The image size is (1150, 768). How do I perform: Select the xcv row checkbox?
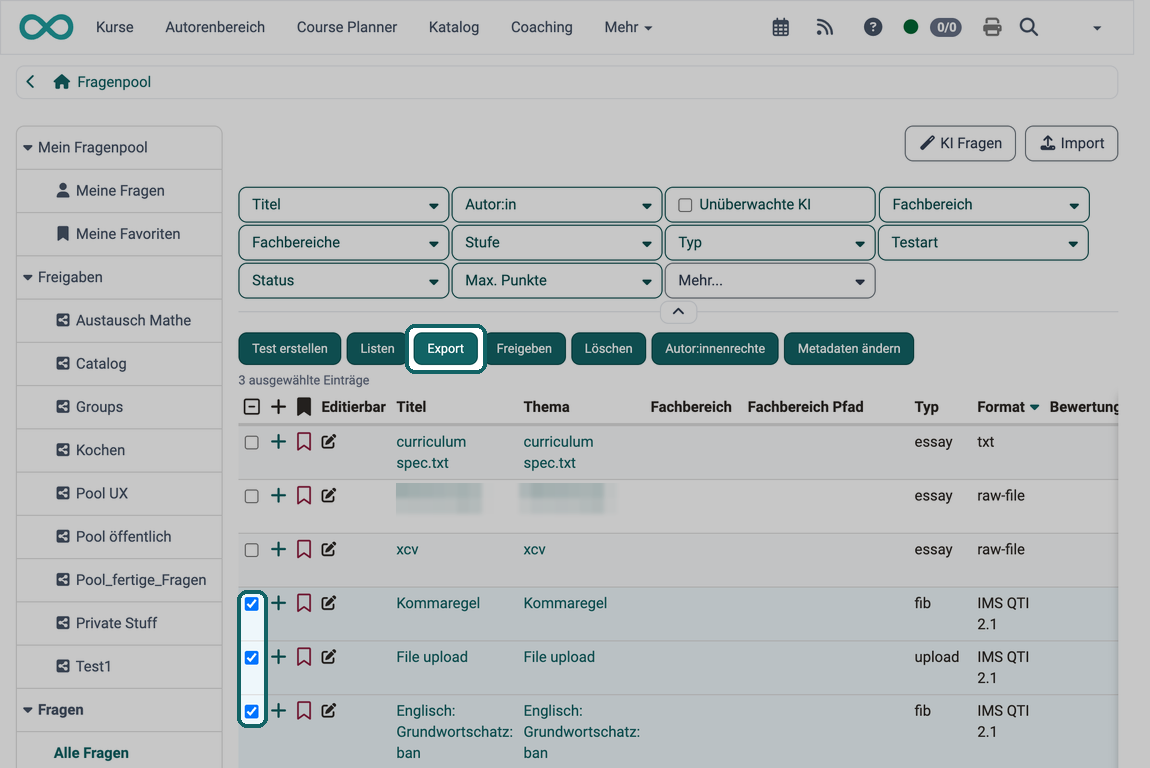[x=252, y=550]
